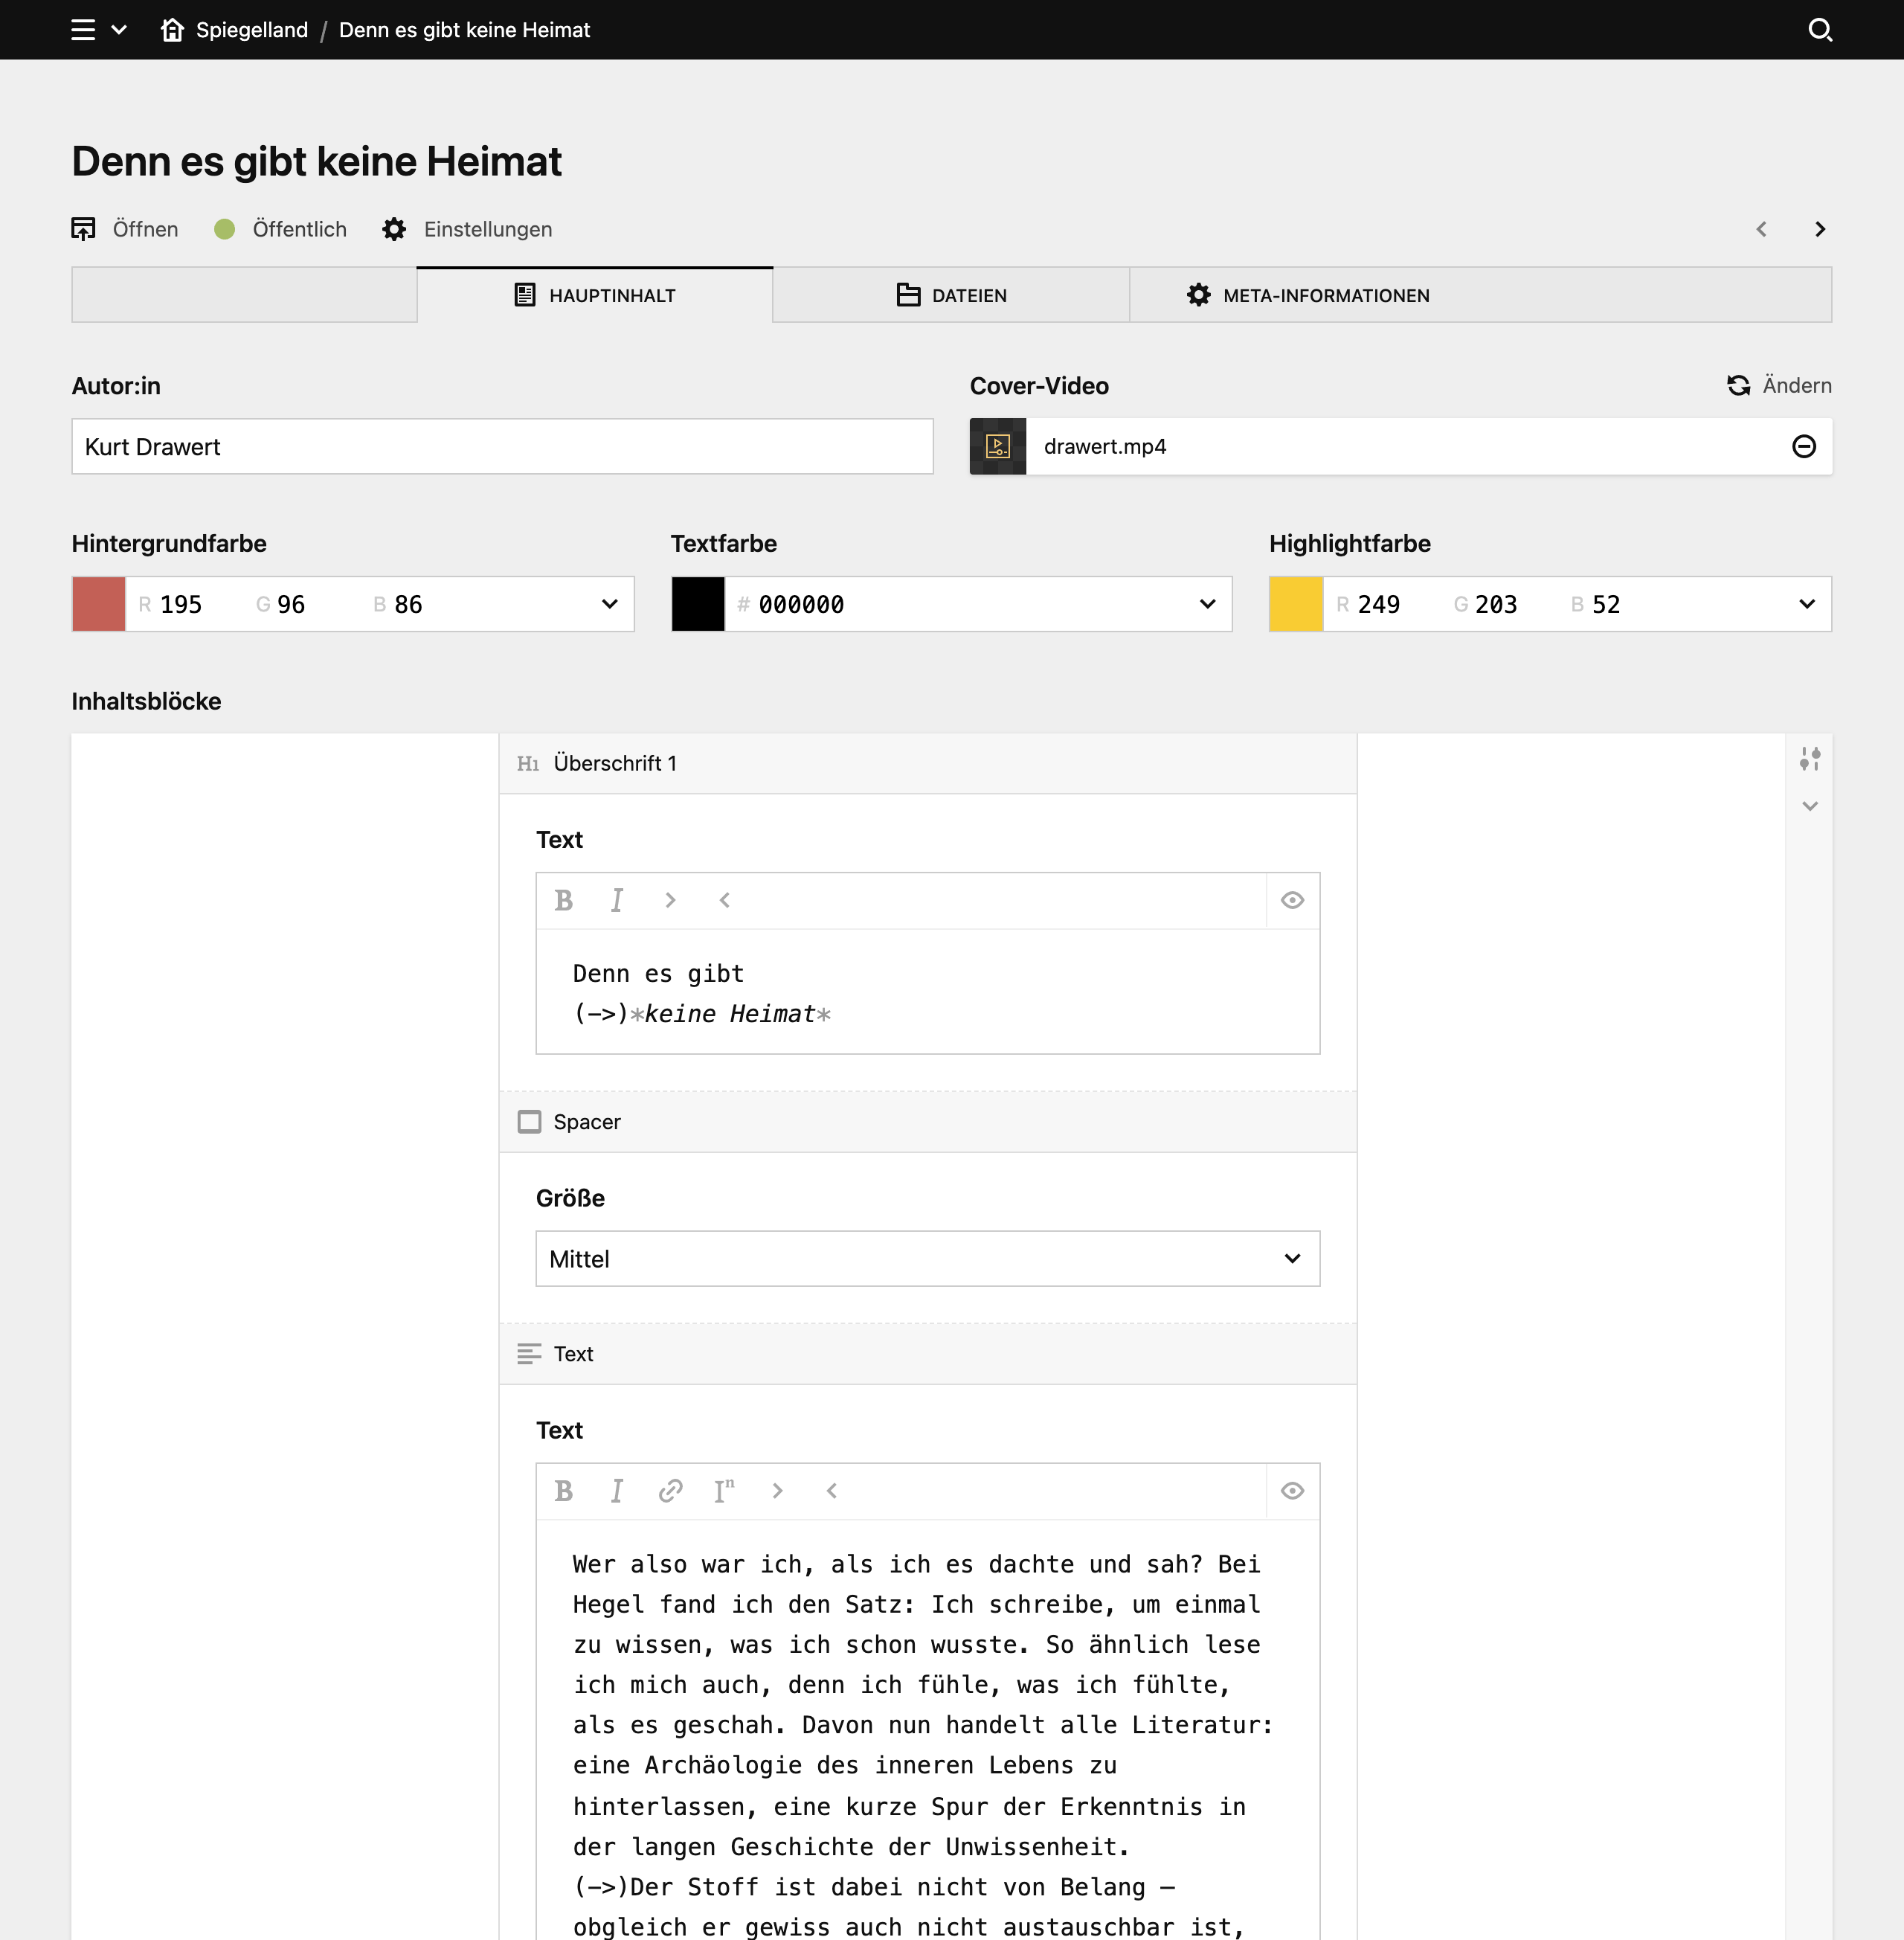Collapse the Überschrift 1 block with the chevron
The image size is (1904, 1940).
point(1810,806)
